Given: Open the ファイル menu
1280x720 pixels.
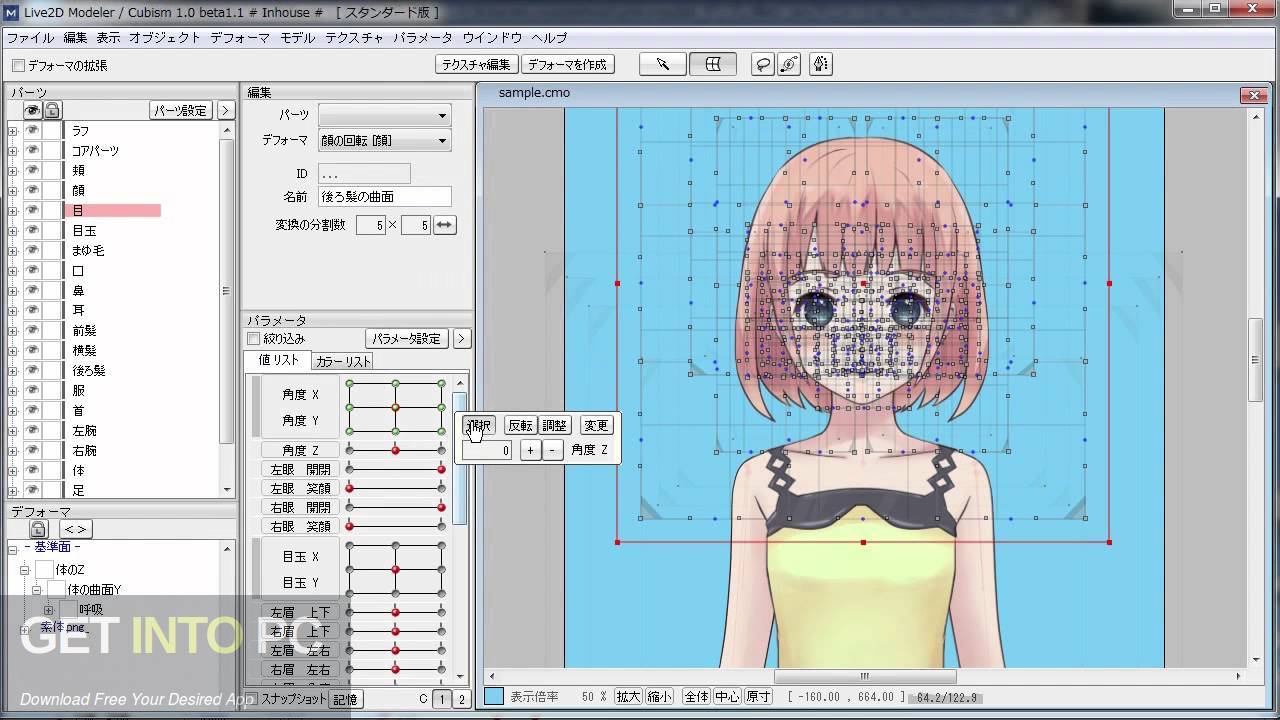Looking at the screenshot, I should (30, 38).
